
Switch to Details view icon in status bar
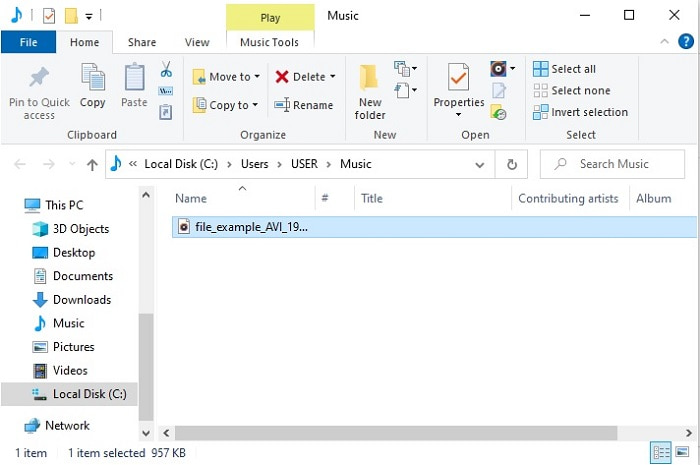click(x=661, y=453)
